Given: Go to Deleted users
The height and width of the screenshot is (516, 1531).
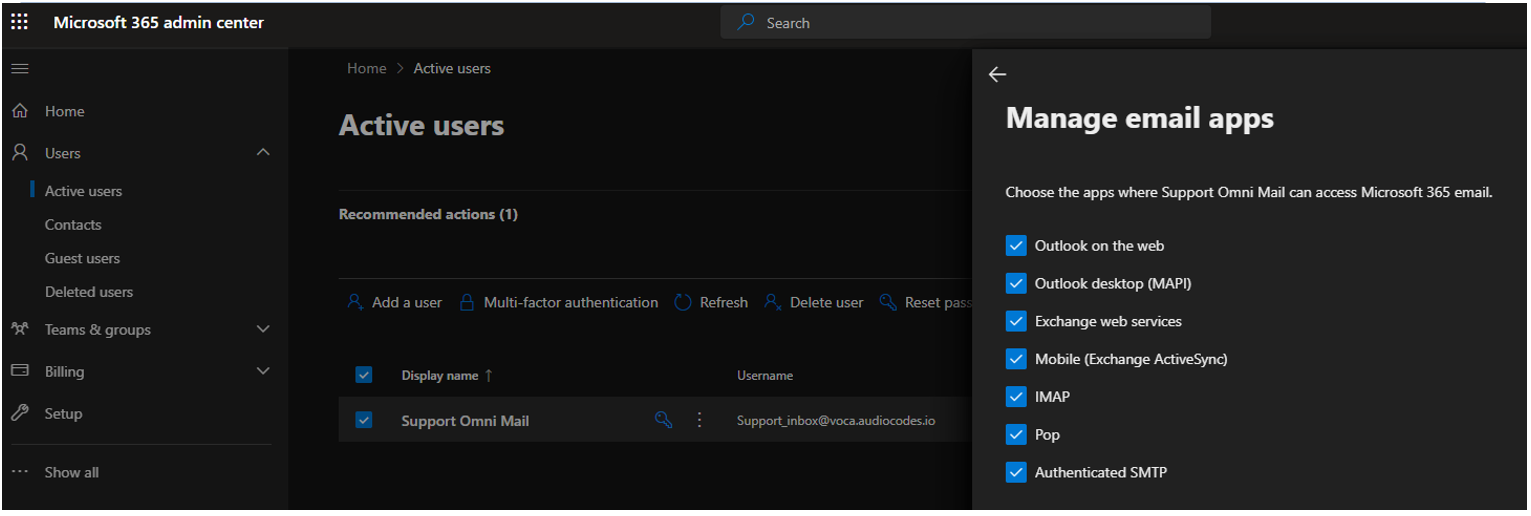Looking at the screenshot, I should 88,292.
